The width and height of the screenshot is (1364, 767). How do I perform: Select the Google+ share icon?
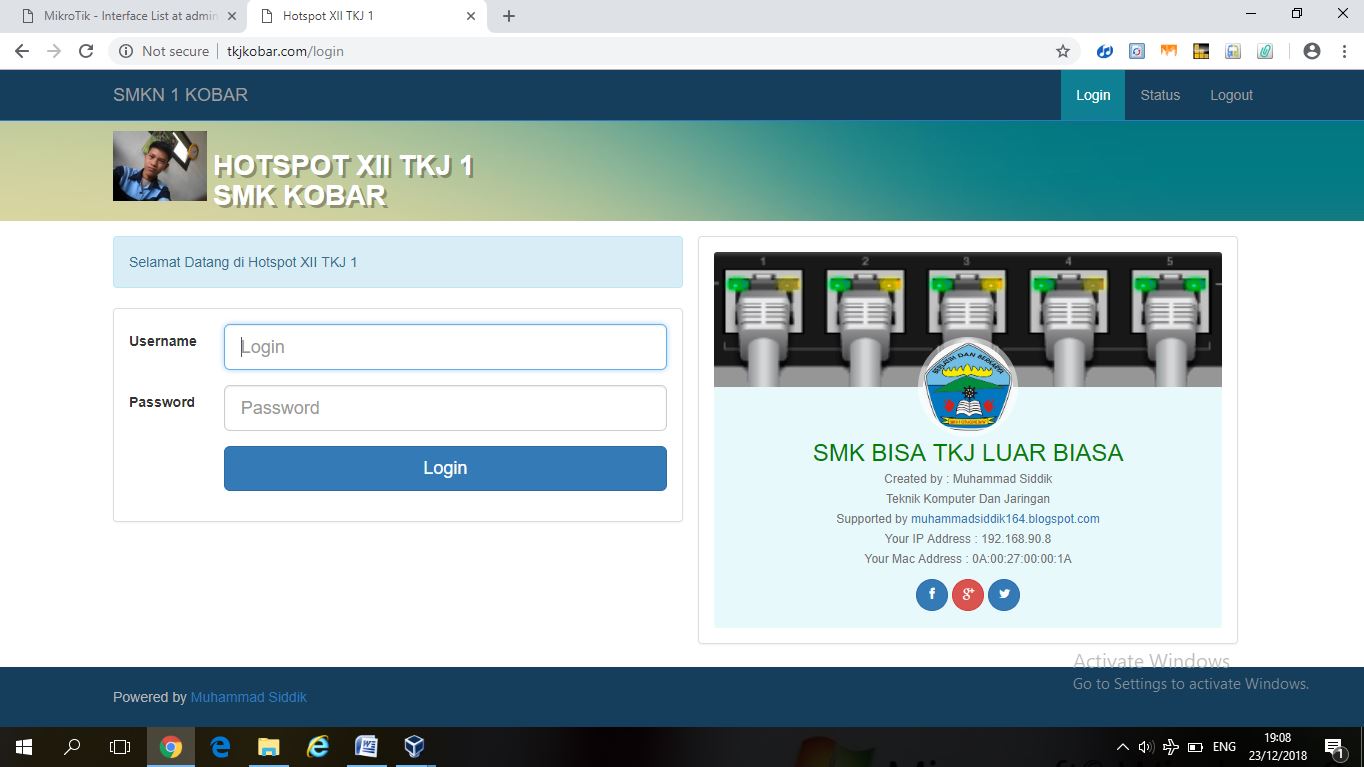pos(967,594)
